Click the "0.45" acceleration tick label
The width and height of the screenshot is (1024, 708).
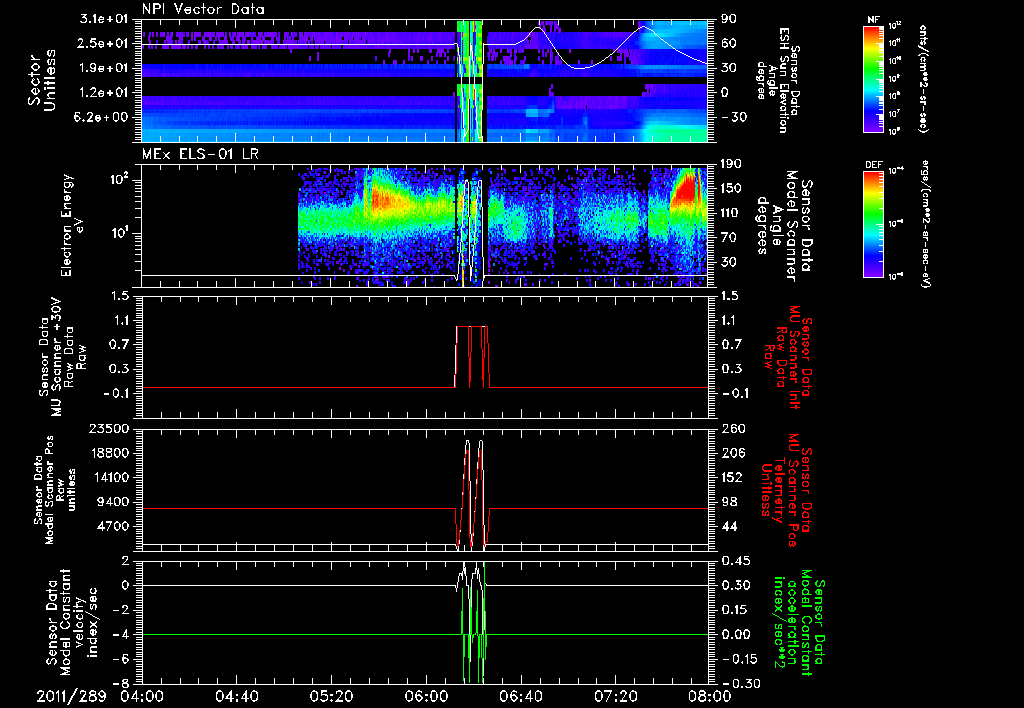[x=737, y=561]
